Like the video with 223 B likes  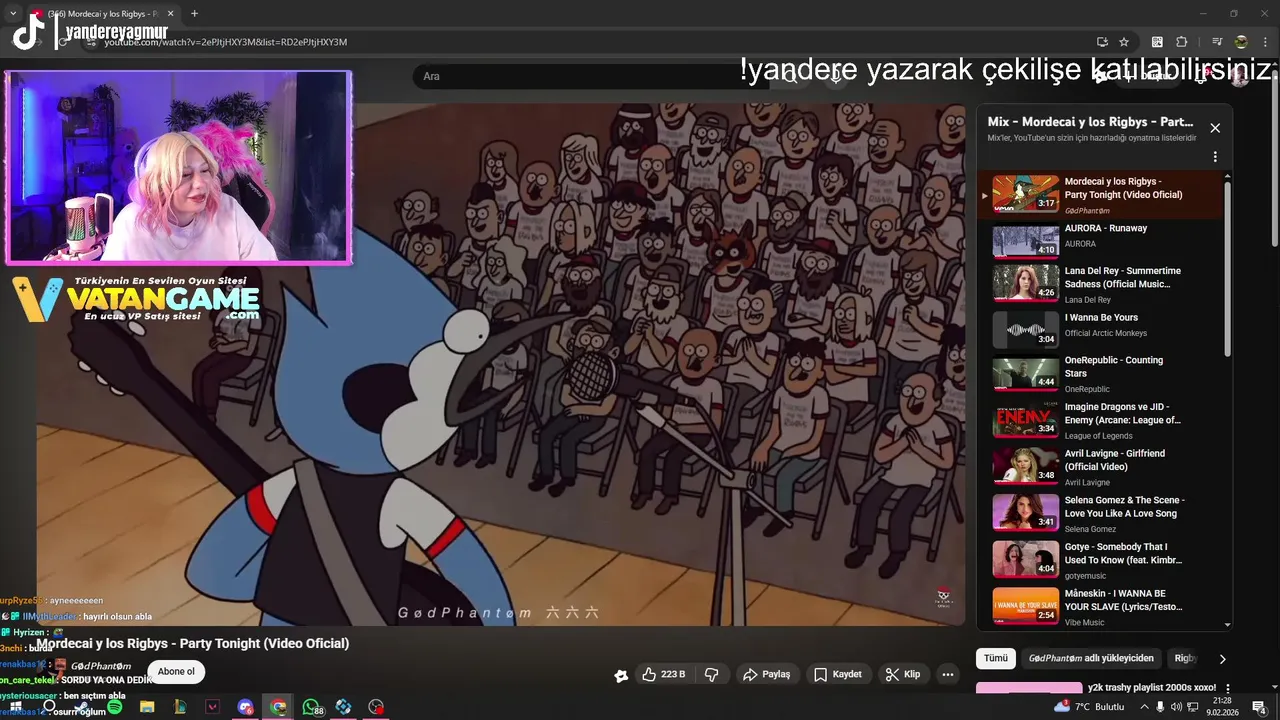pyautogui.click(x=663, y=674)
